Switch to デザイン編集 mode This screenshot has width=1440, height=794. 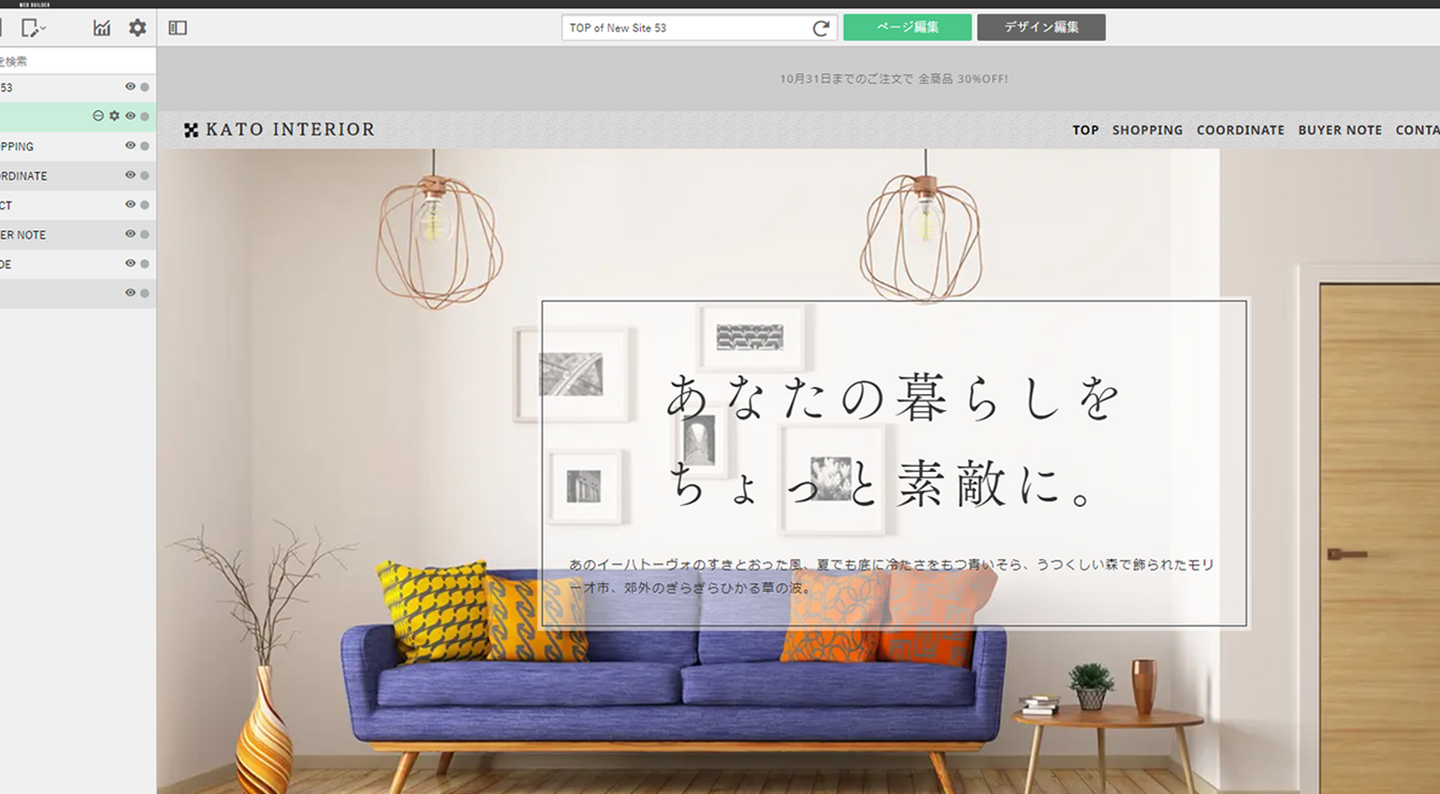pyautogui.click(x=1041, y=28)
